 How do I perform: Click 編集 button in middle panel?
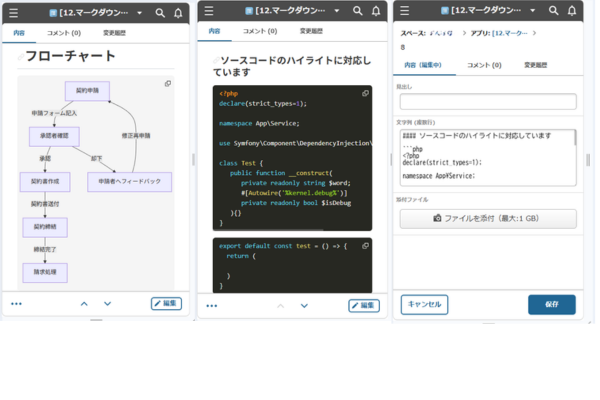tap(364, 305)
